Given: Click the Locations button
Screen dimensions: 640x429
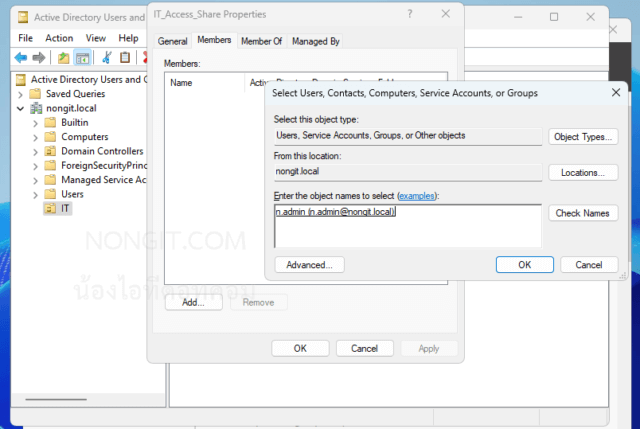Looking at the screenshot, I should click(x=583, y=173).
